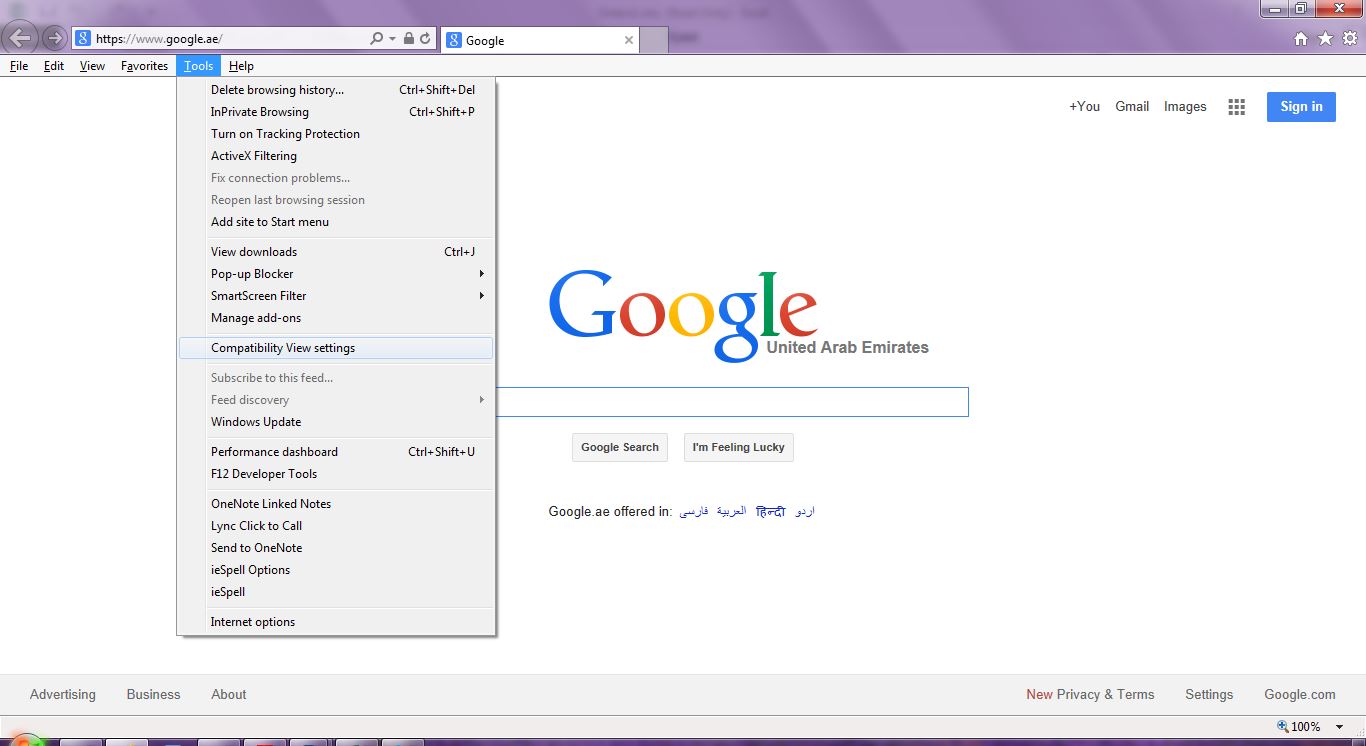This screenshot has width=1366, height=746.
Task: Open the Help menu
Action: click(x=241, y=66)
